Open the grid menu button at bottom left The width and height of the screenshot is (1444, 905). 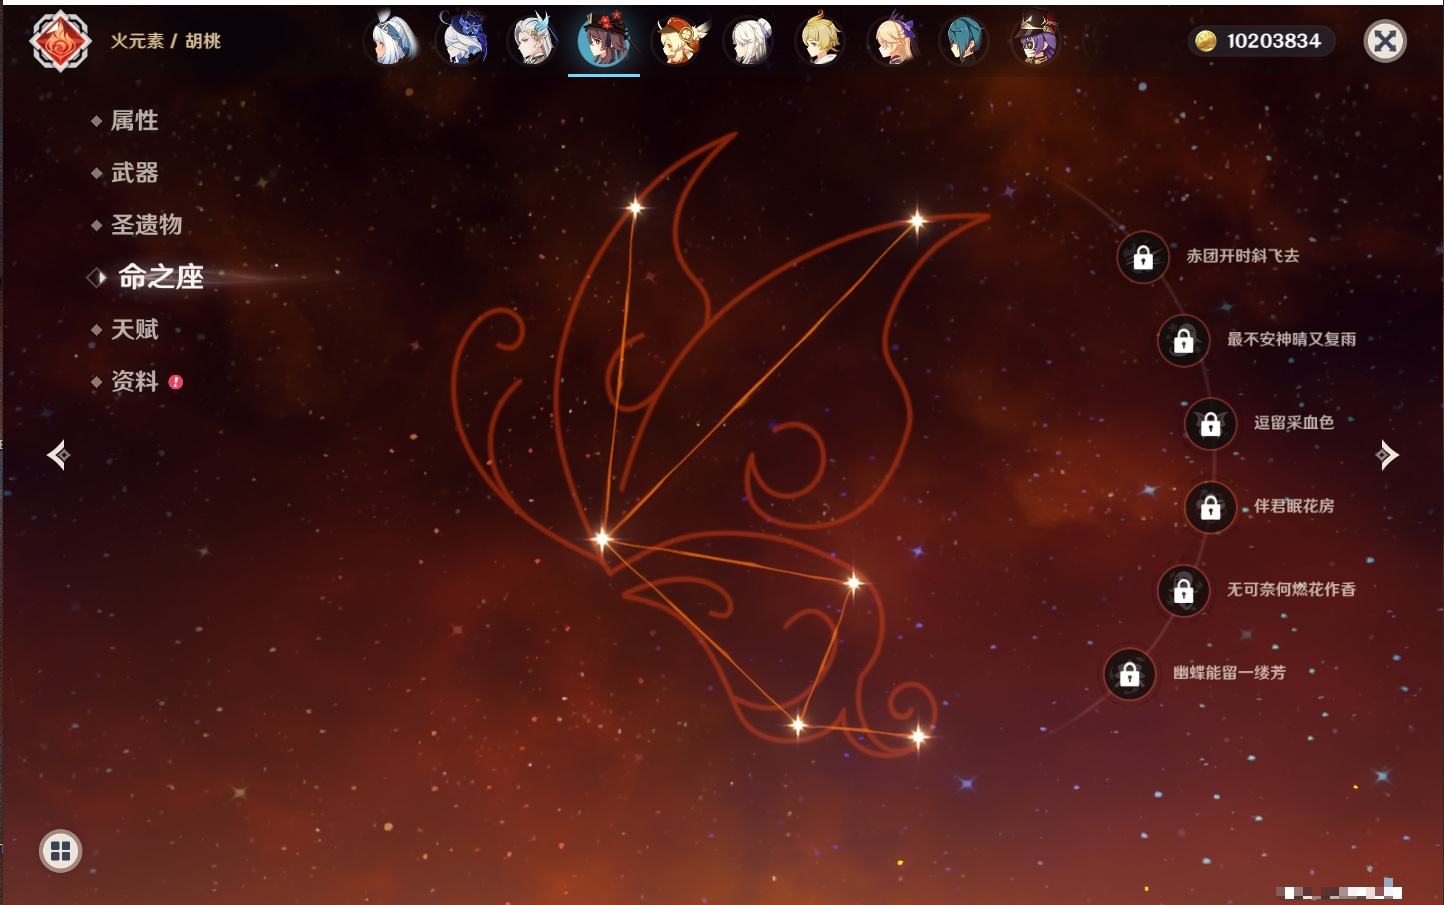coord(60,851)
